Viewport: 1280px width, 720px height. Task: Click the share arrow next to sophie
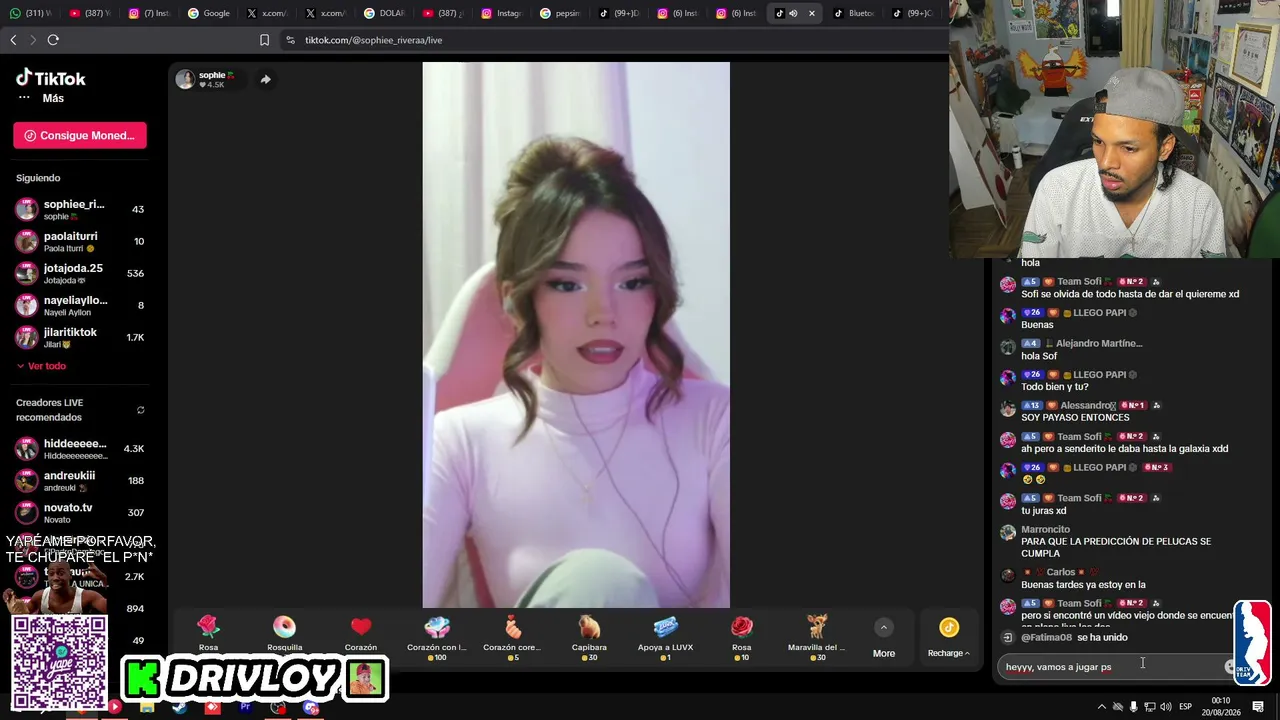[x=265, y=79]
